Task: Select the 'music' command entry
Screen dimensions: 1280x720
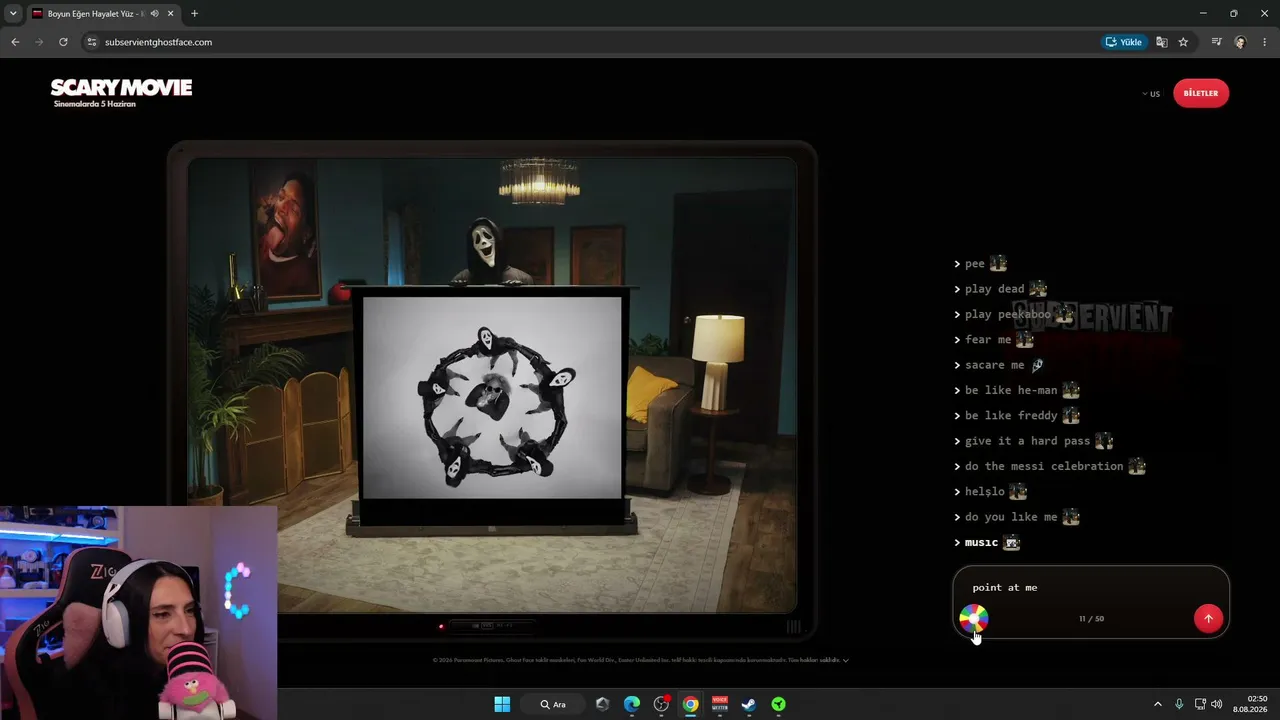Action: 987,542
